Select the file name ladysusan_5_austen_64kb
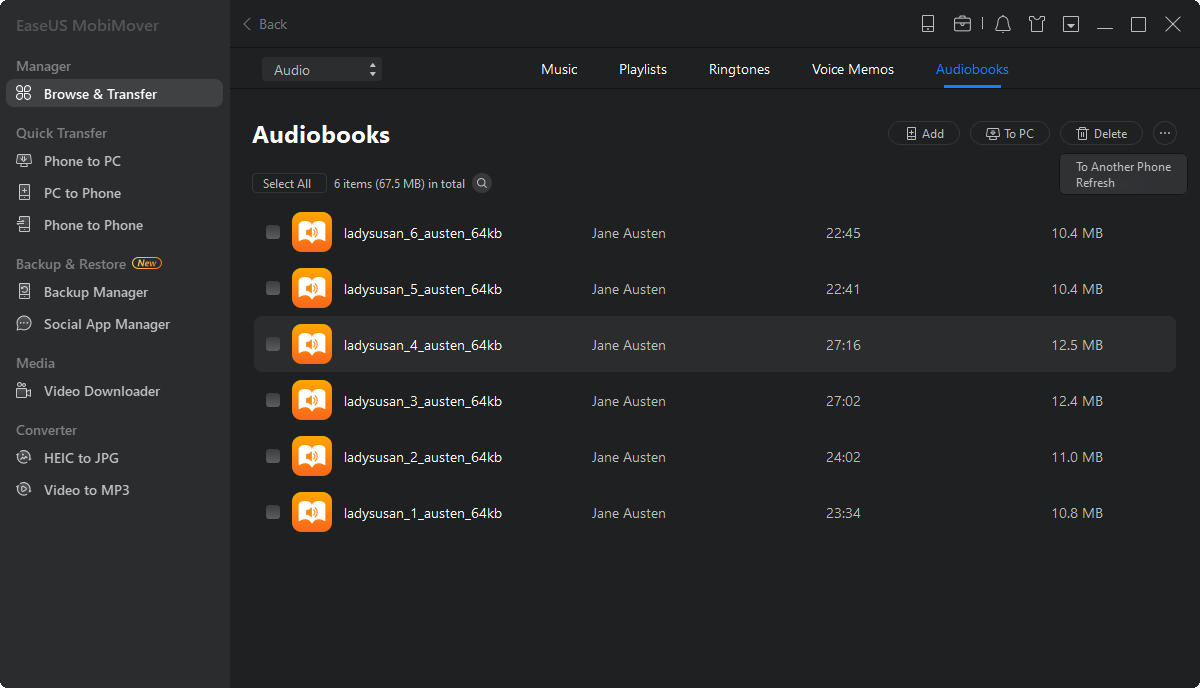The image size is (1200, 688). point(423,289)
